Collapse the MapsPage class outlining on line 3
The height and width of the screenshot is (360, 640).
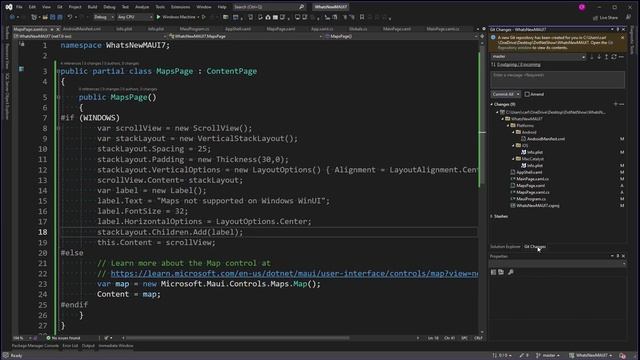[x=58, y=71]
